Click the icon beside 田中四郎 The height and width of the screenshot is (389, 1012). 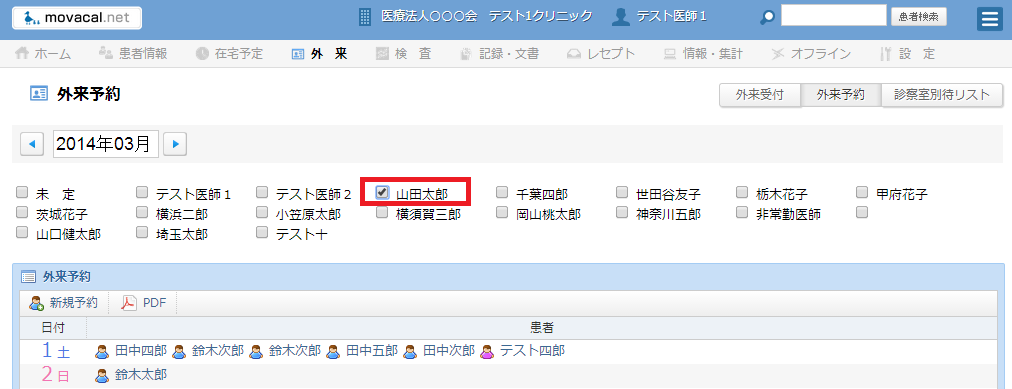pos(102,352)
